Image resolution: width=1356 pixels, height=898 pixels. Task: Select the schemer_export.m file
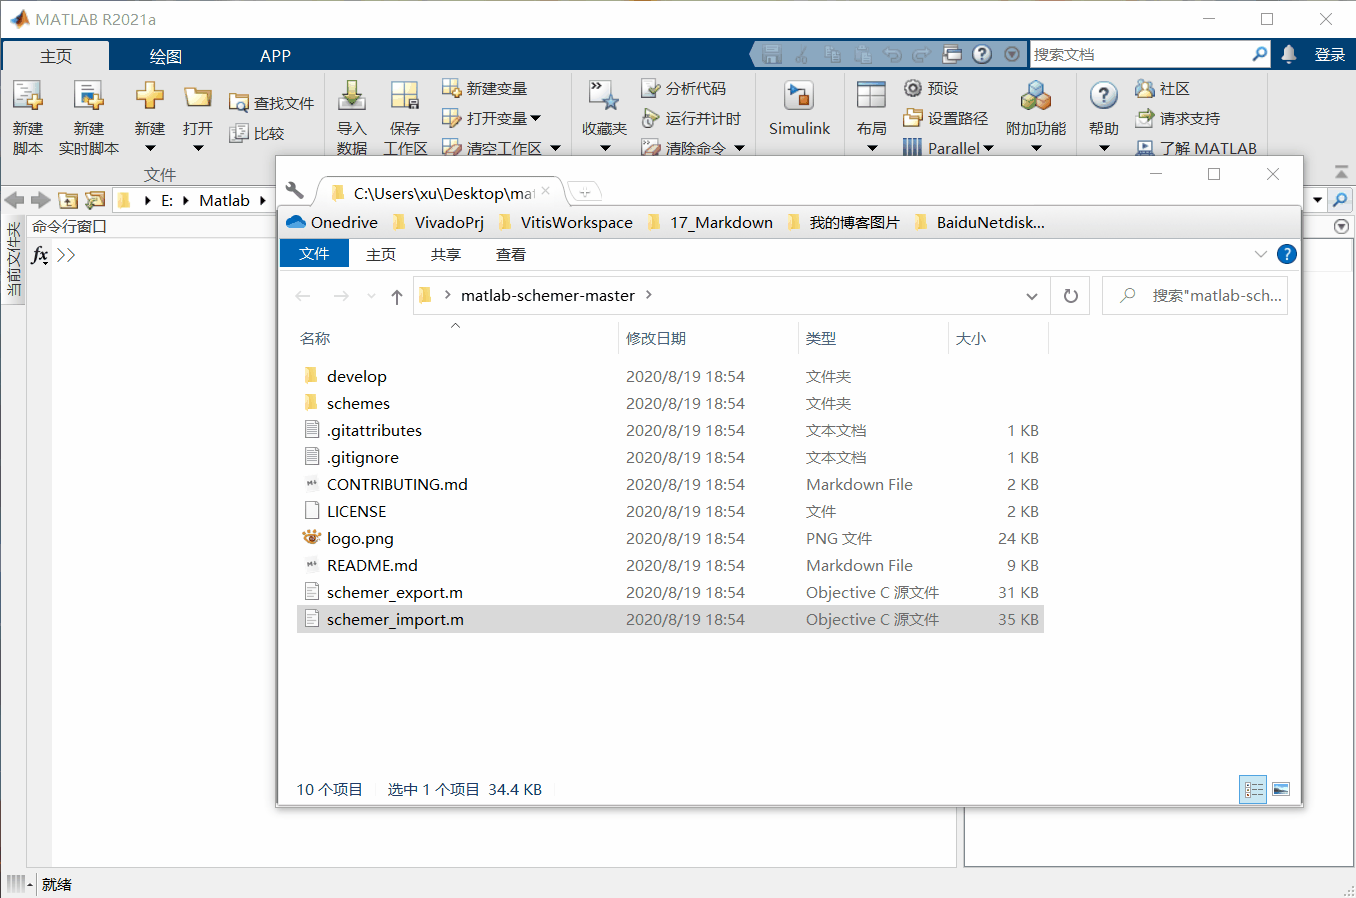pos(394,592)
